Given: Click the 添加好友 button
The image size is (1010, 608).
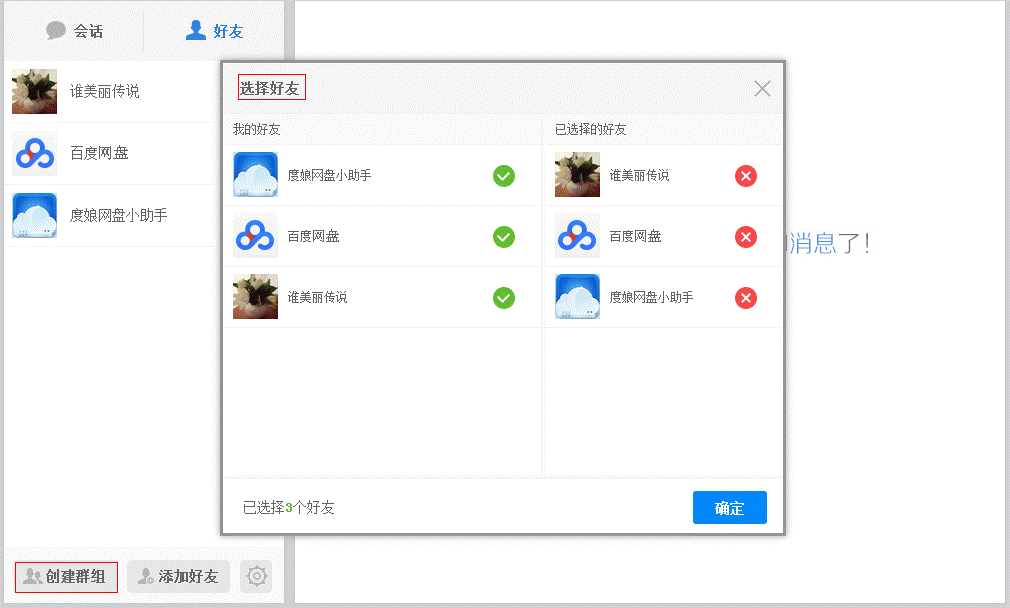Looking at the screenshot, I should (x=178, y=576).
